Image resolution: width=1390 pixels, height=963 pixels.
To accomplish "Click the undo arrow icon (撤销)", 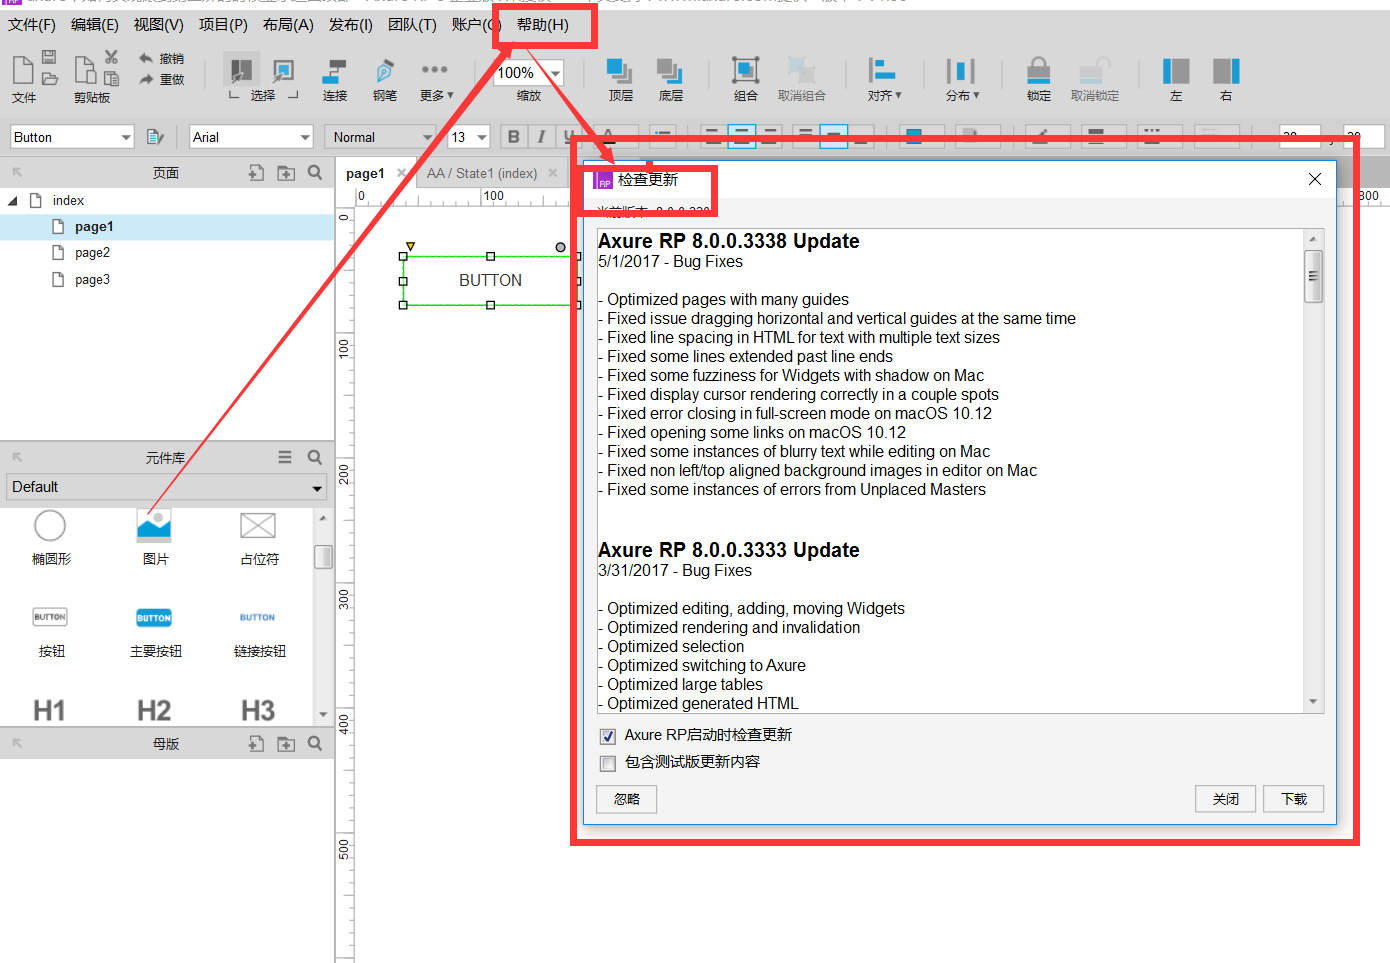I will (146, 58).
